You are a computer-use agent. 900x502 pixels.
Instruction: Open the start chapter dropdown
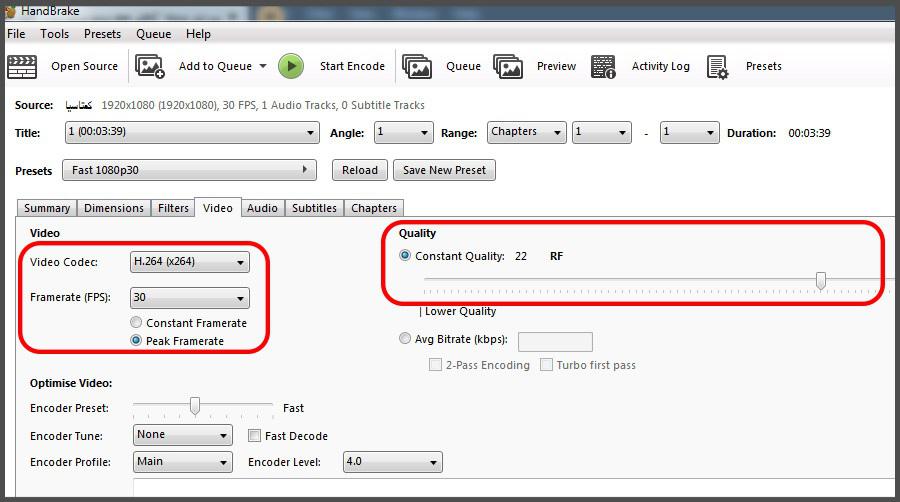coord(602,132)
